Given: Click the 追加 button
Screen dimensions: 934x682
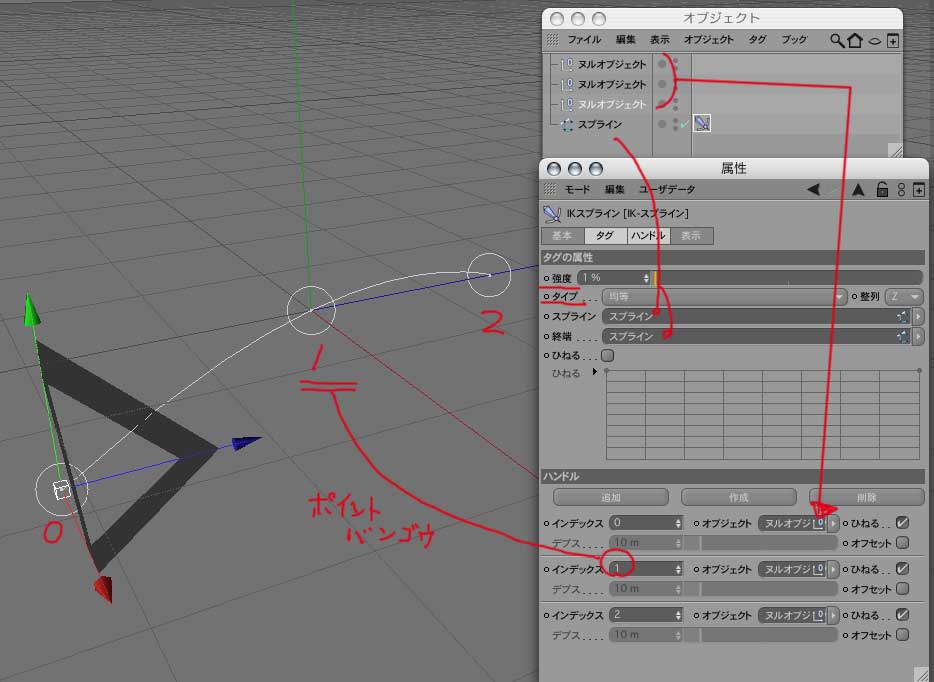Looking at the screenshot, I should 611,497.
